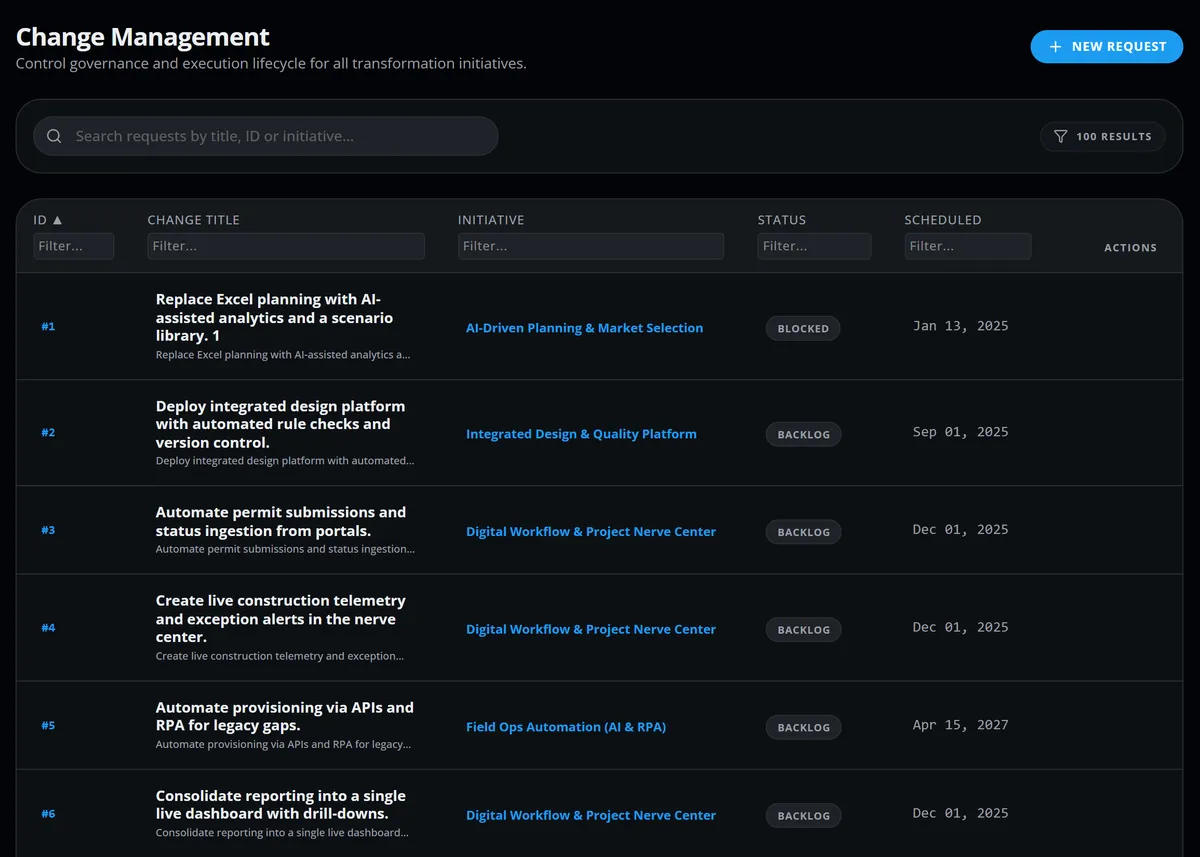The height and width of the screenshot is (857, 1200).
Task: Click the BACKLOG status badge in row #2
Action: pyautogui.click(x=804, y=434)
